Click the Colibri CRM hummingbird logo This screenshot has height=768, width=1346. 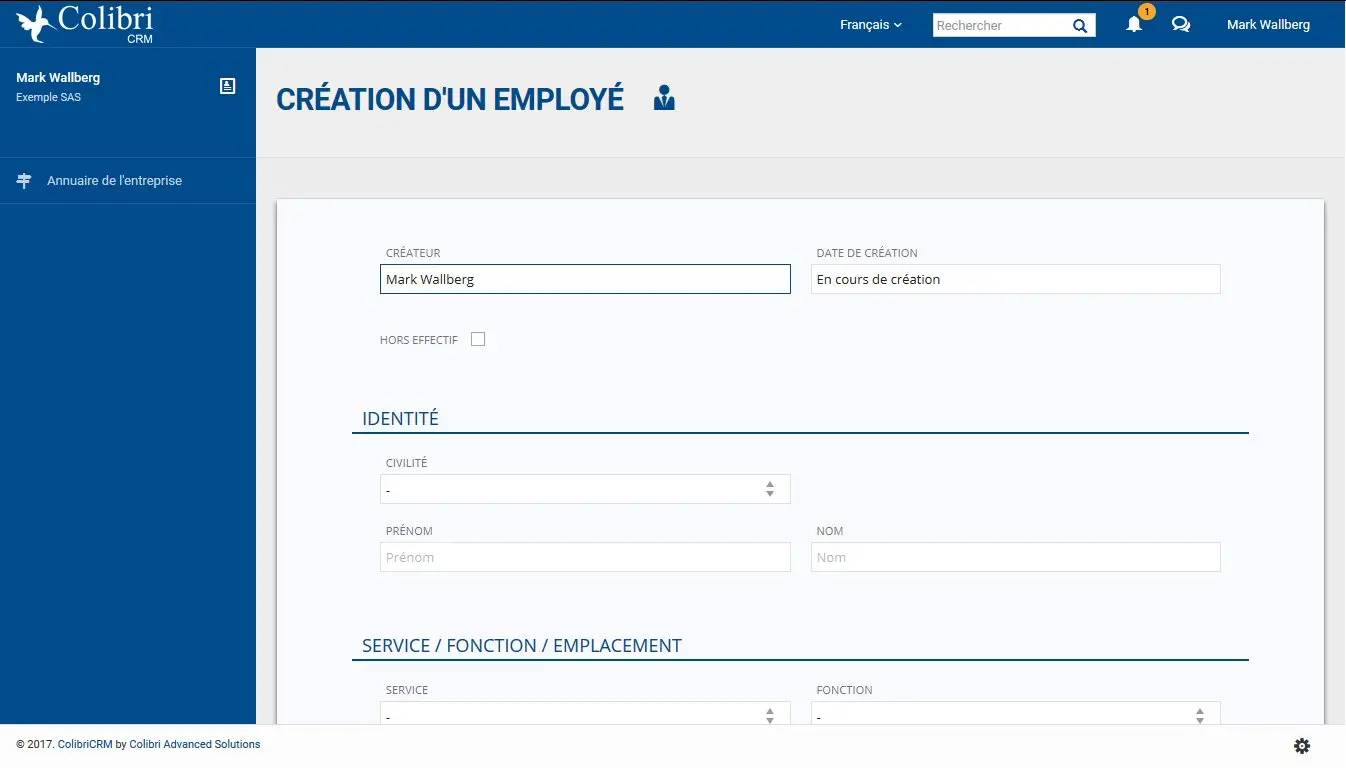pos(86,24)
